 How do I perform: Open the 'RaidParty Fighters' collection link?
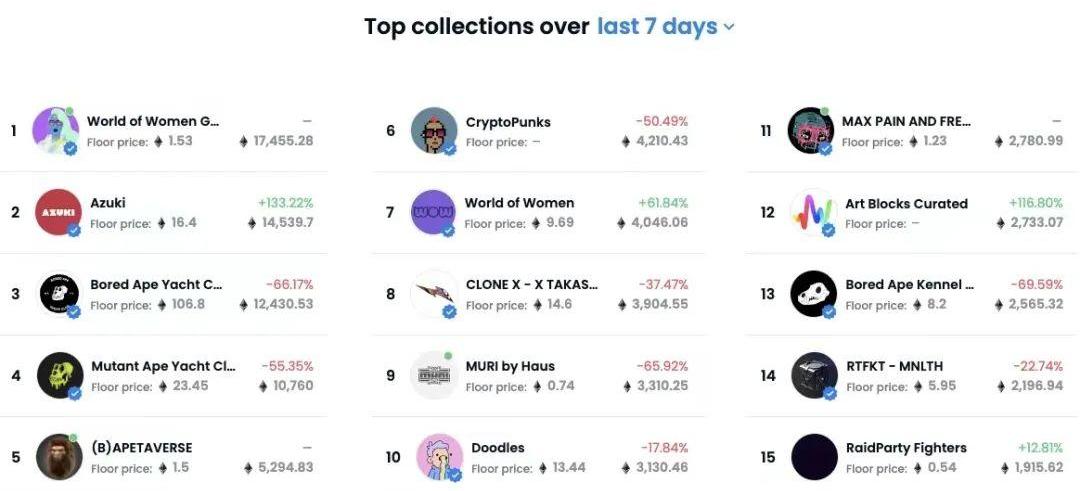[906, 448]
